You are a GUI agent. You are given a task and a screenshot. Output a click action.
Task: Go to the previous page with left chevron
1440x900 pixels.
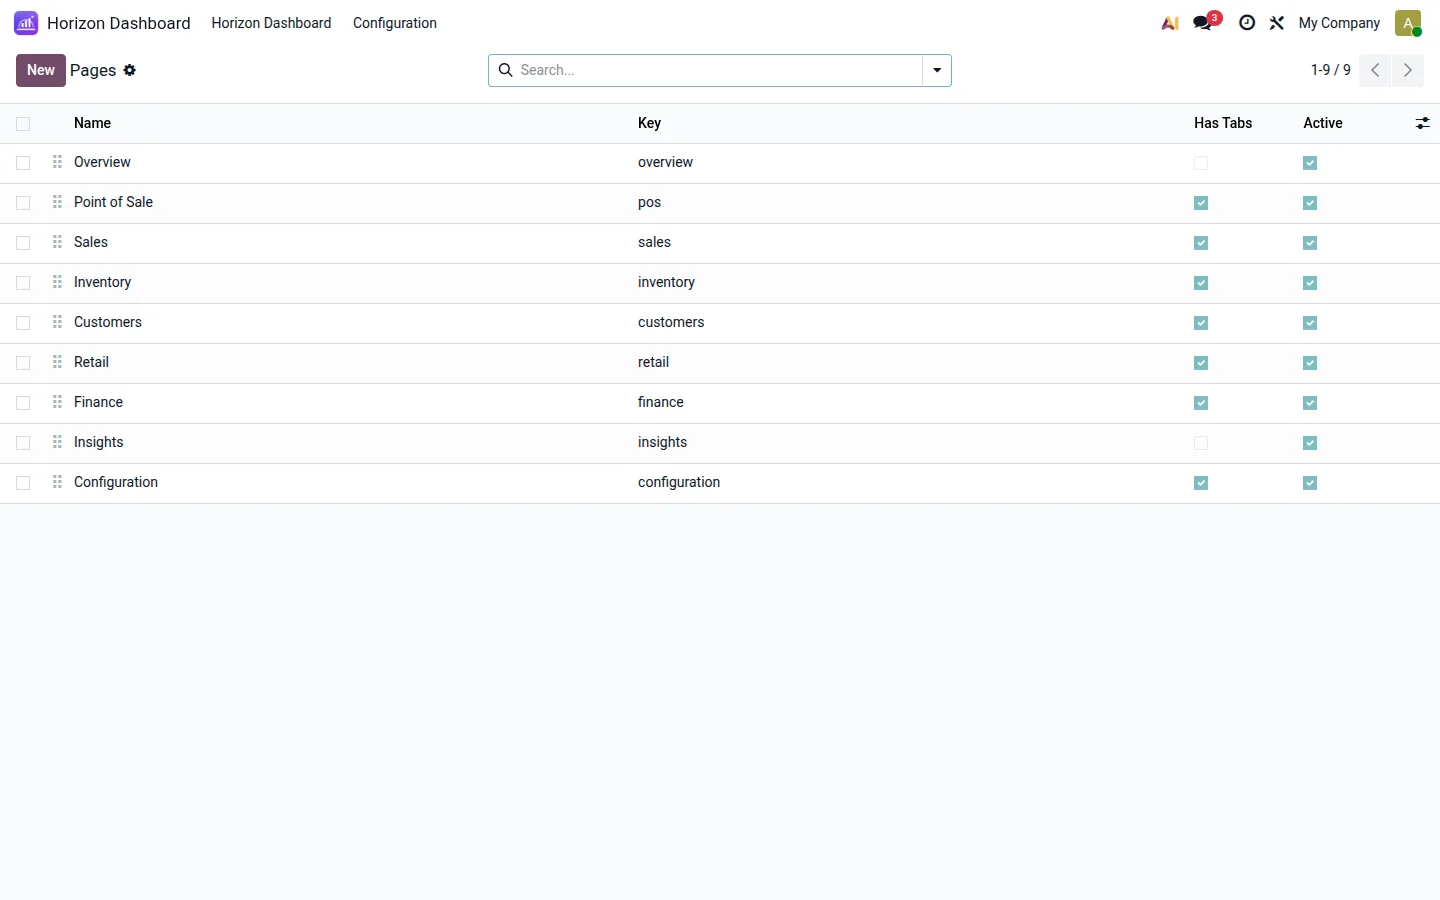(x=1375, y=70)
